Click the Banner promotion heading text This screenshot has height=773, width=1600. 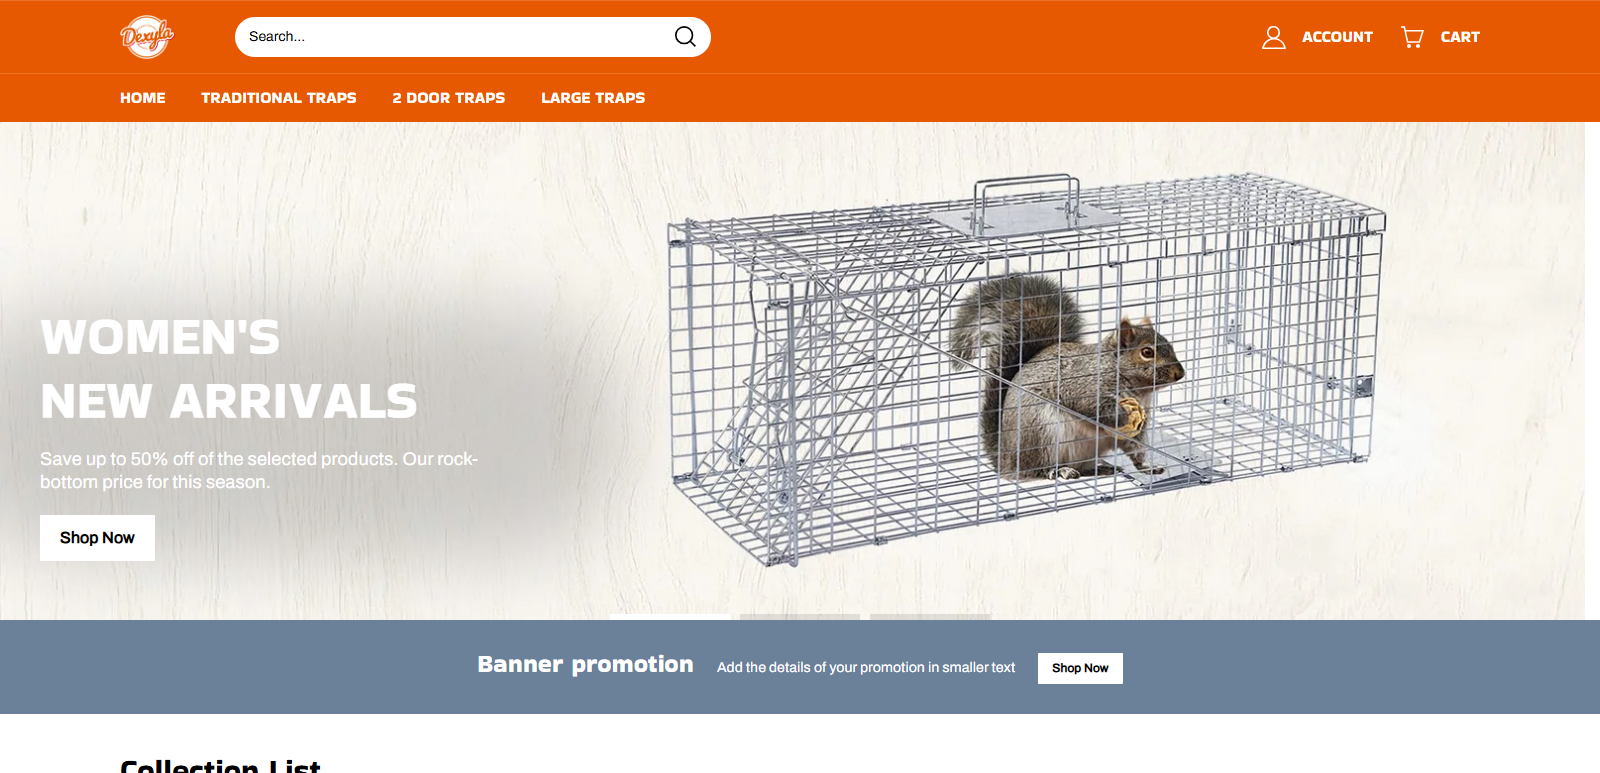(585, 665)
